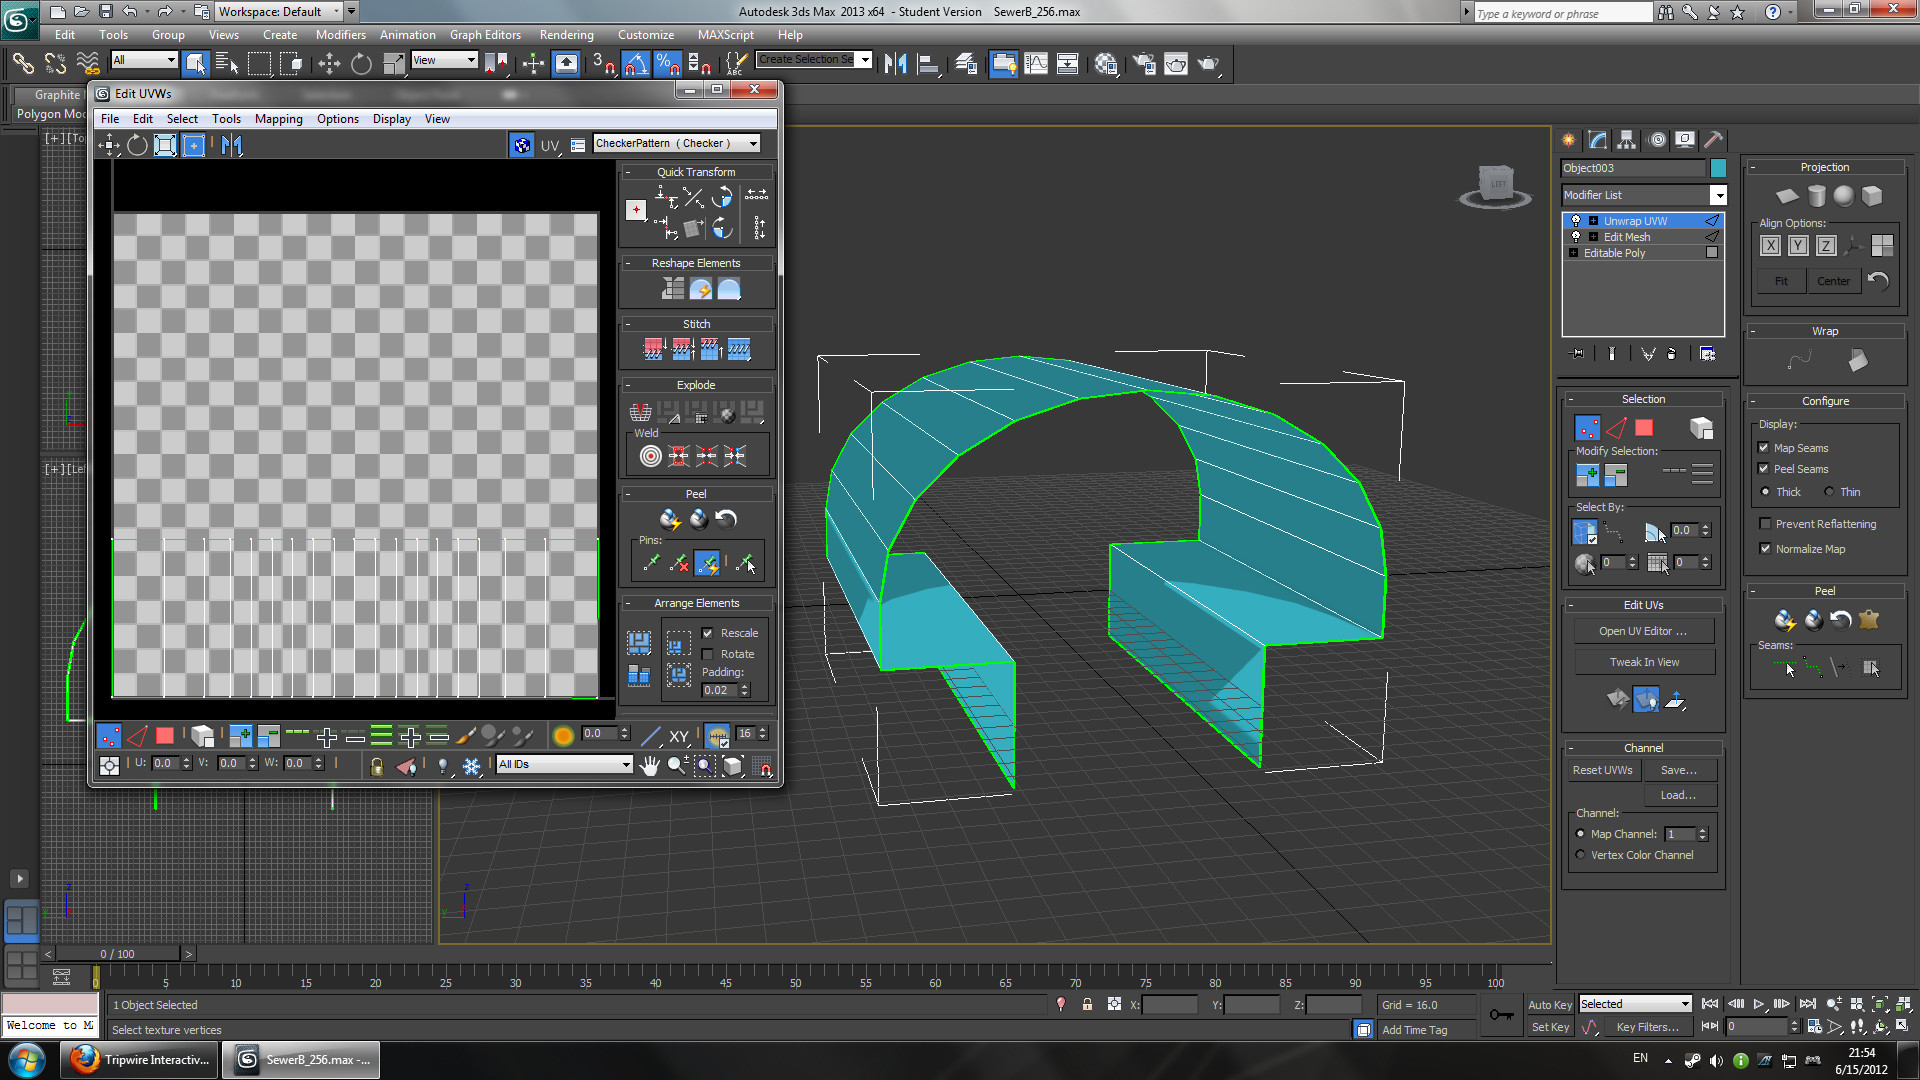Click the Render Production teapot icon
This screenshot has width=1920, height=1080.
(1209, 64)
